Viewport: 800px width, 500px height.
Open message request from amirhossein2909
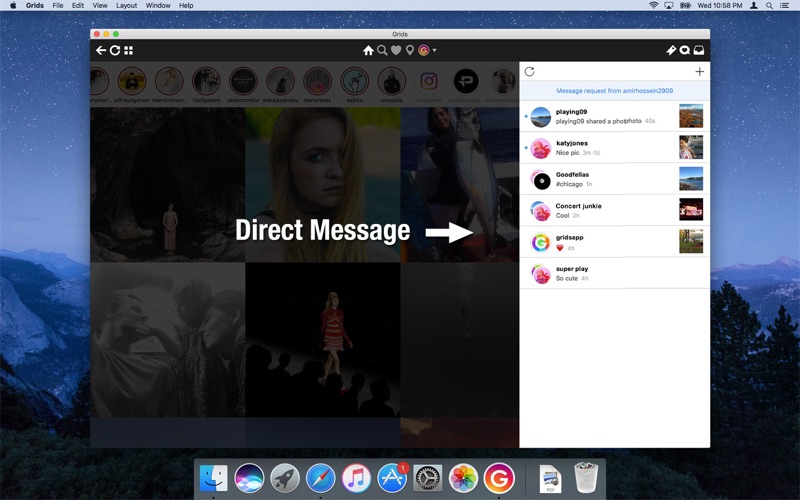614,91
